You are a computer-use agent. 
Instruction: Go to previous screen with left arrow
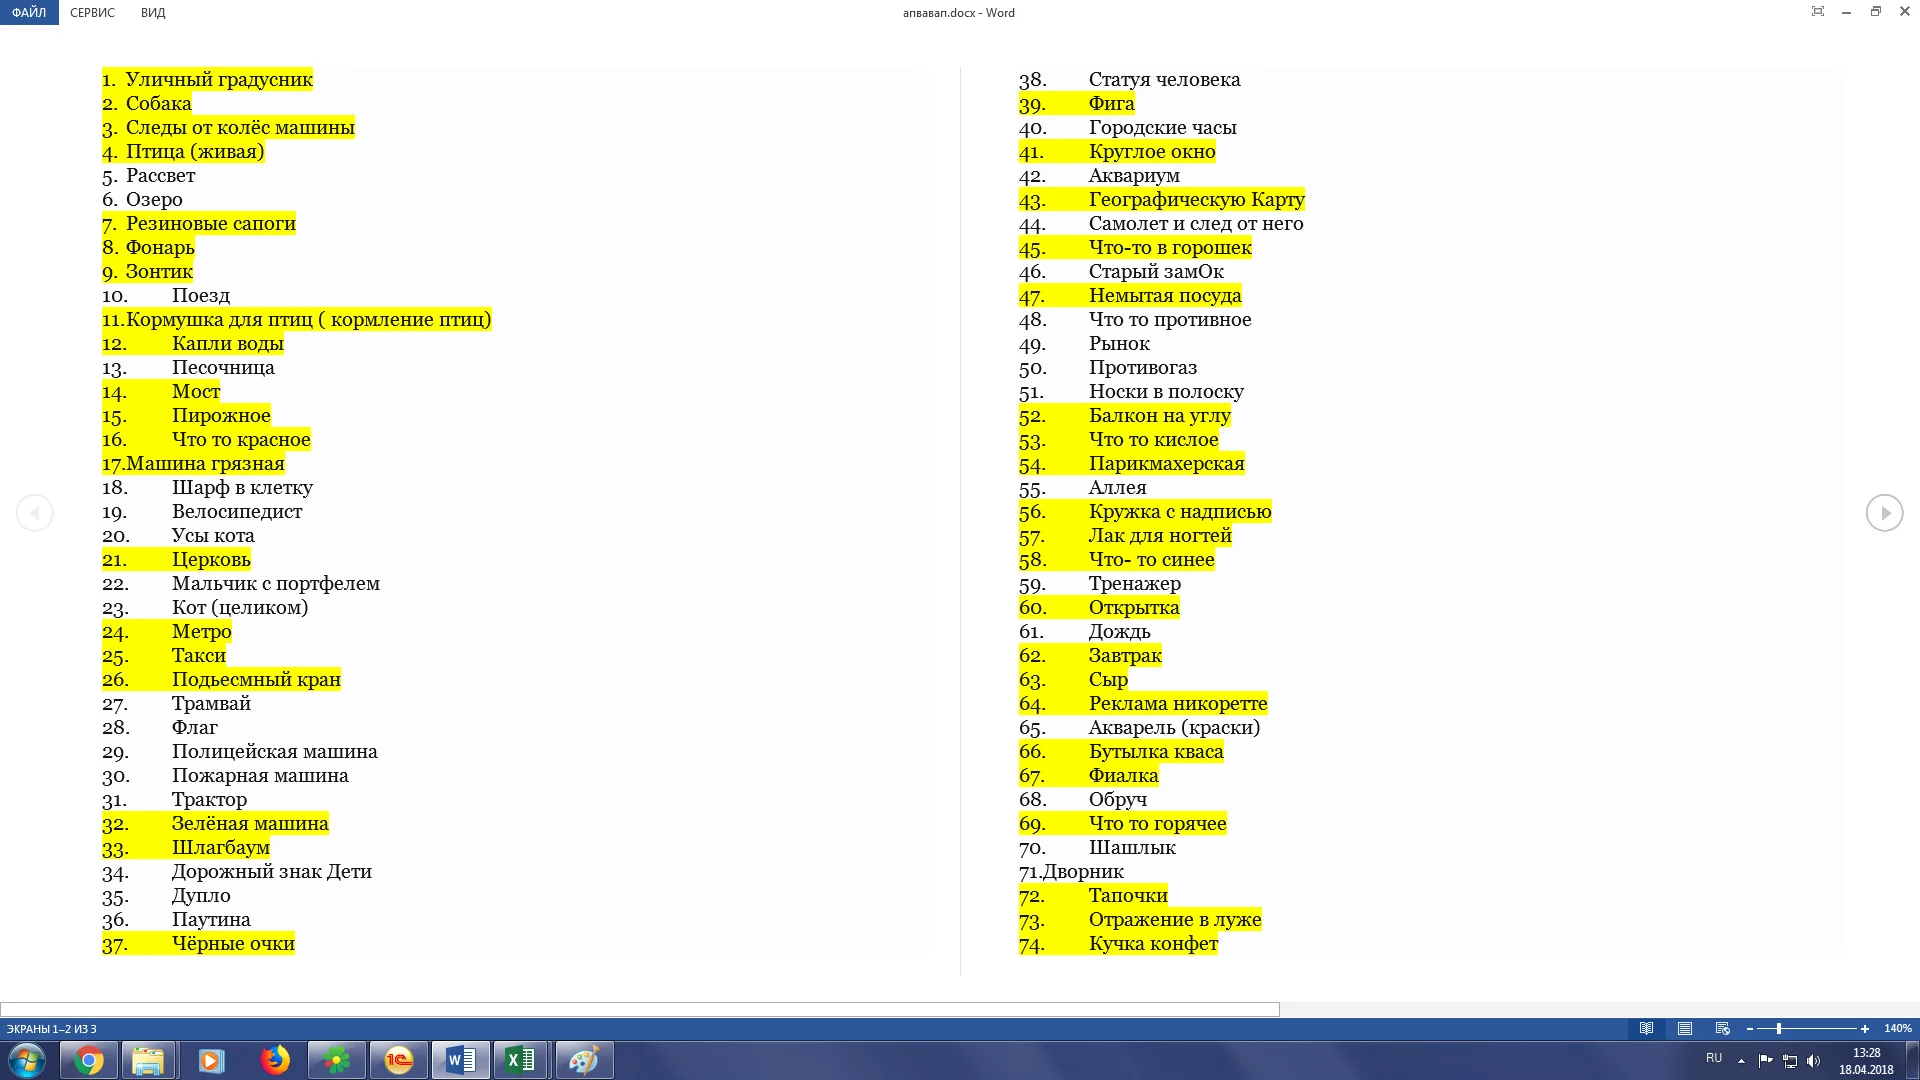35,513
